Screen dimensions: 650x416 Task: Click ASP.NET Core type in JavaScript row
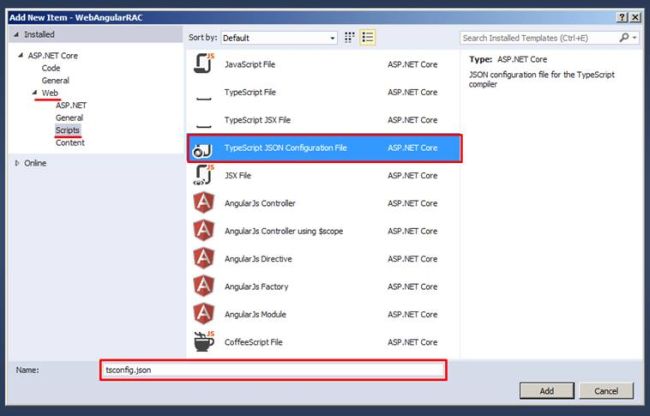point(412,64)
